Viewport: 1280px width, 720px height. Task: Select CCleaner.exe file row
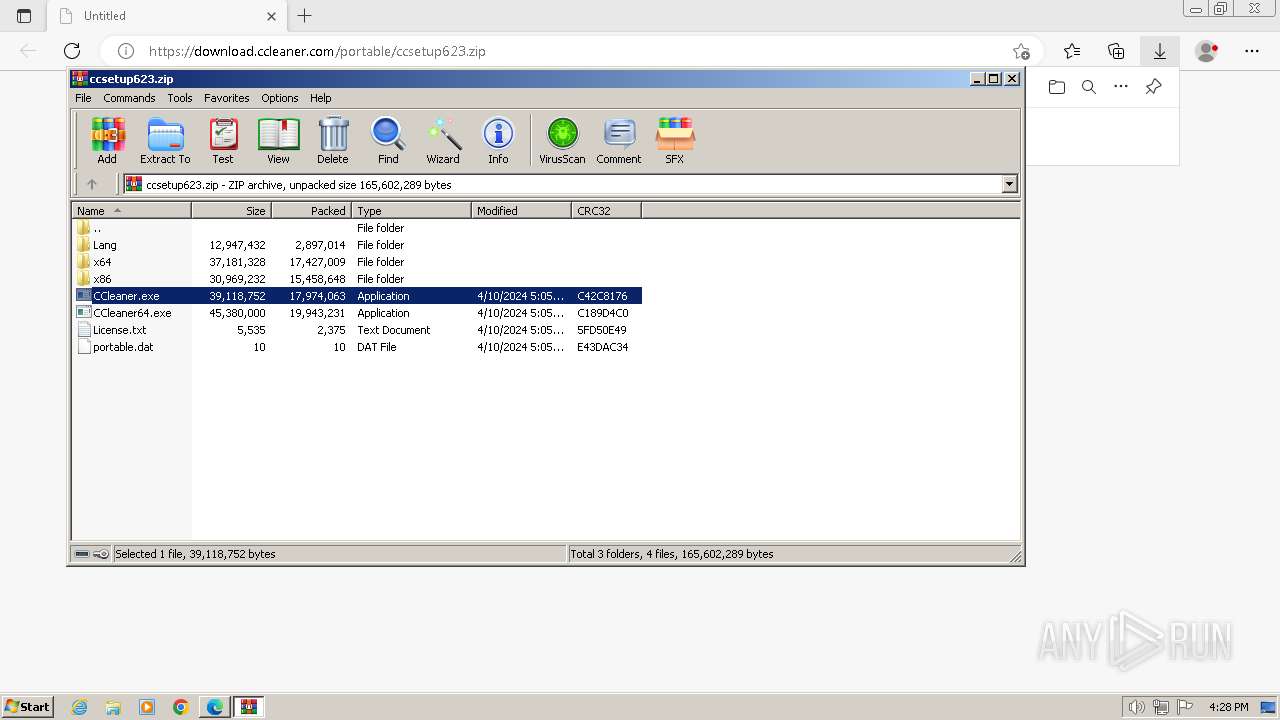tap(357, 296)
